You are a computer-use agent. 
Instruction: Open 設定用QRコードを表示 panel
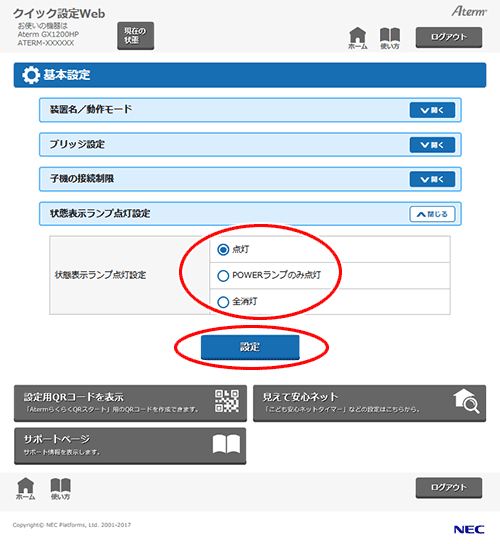tap(130, 403)
